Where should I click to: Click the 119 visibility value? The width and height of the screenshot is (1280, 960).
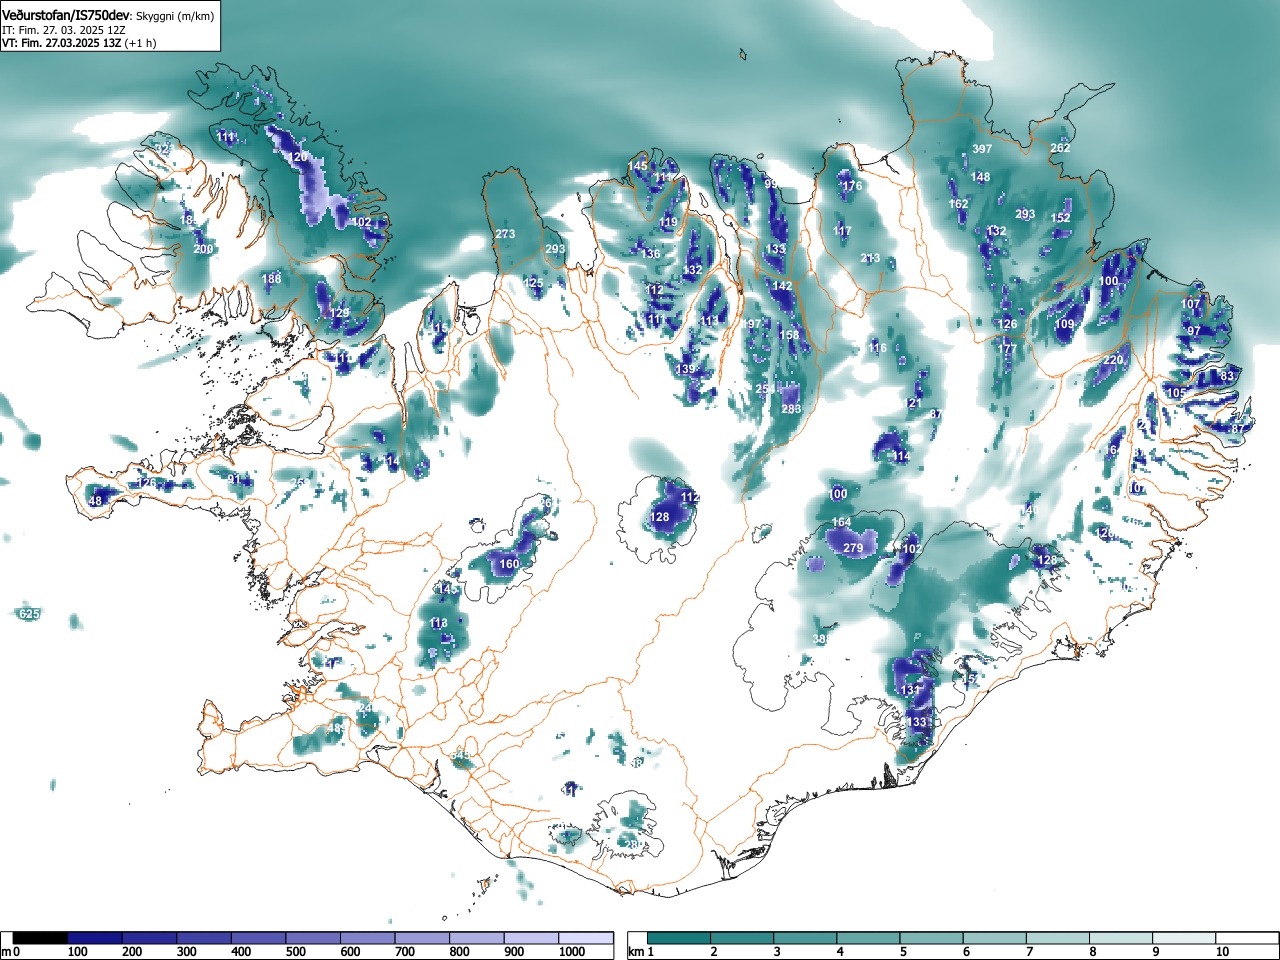point(668,223)
